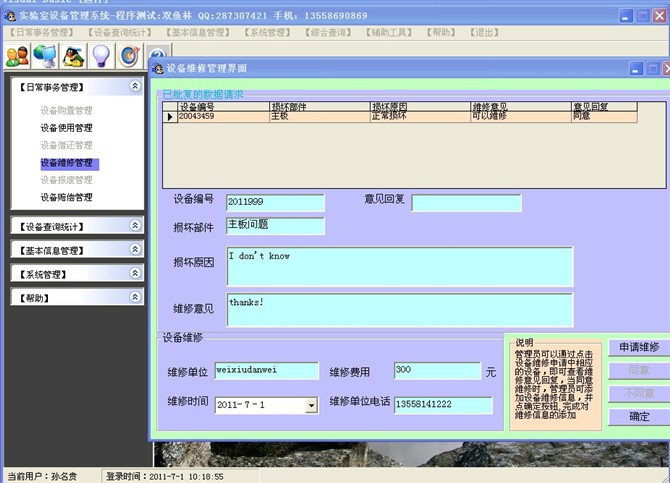Click the 设备编号 column header
Viewport: 670px width, 483px height.
223,107
